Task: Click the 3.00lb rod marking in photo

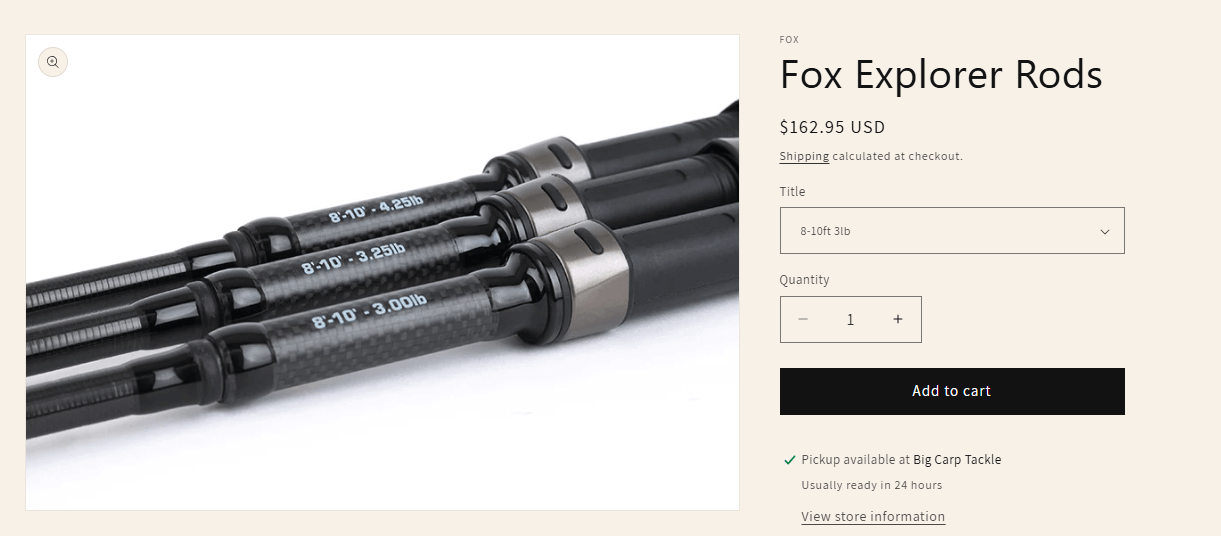Action: 369,310
